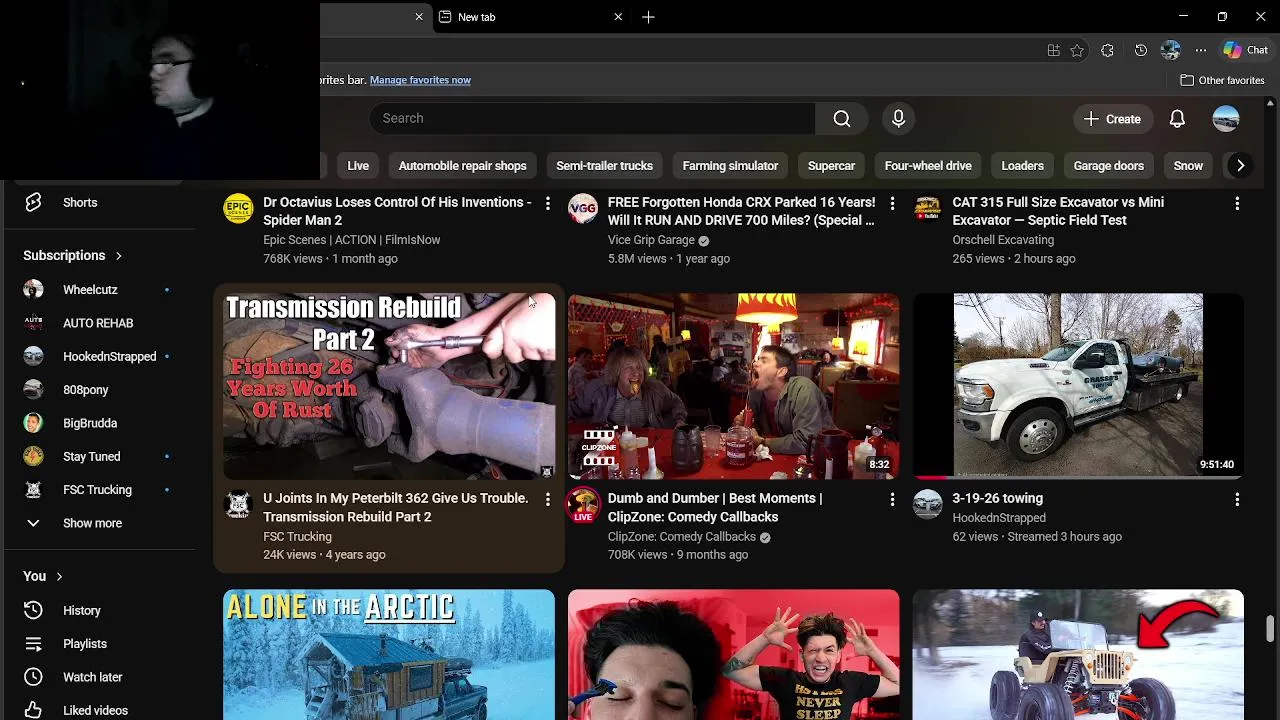Open Liked videos thumbs-up icon
Image resolution: width=1280 pixels, height=720 pixels.
(x=33, y=710)
